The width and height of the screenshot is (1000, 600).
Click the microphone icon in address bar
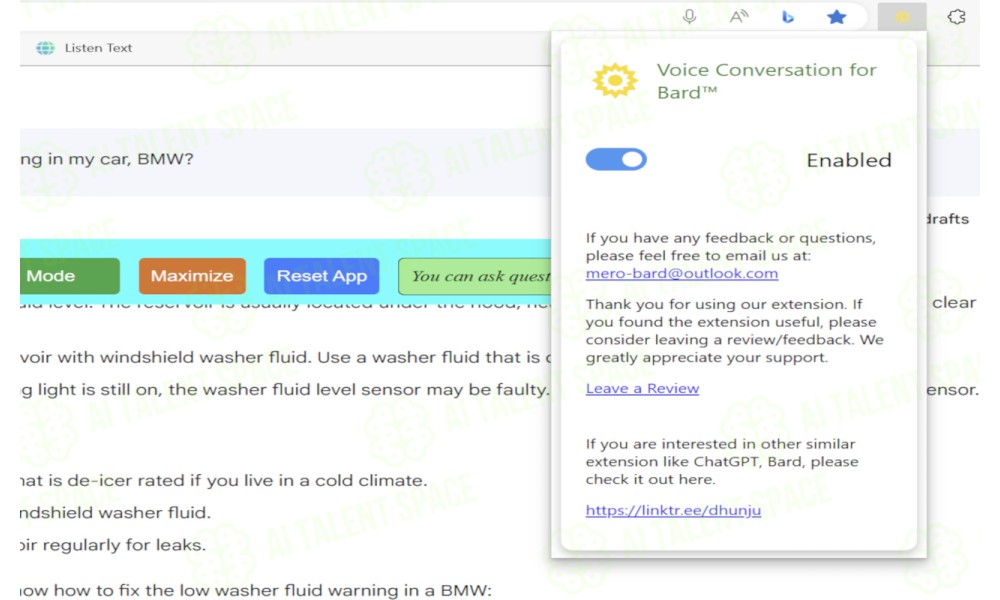pyautogui.click(x=689, y=17)
